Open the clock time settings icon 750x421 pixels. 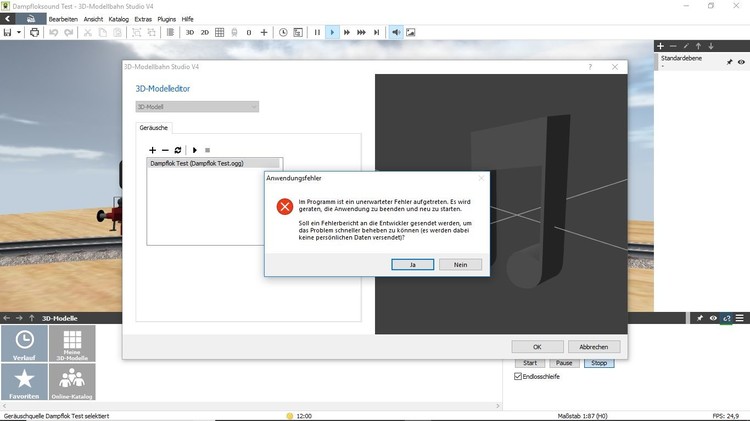[x=283, y=33]
